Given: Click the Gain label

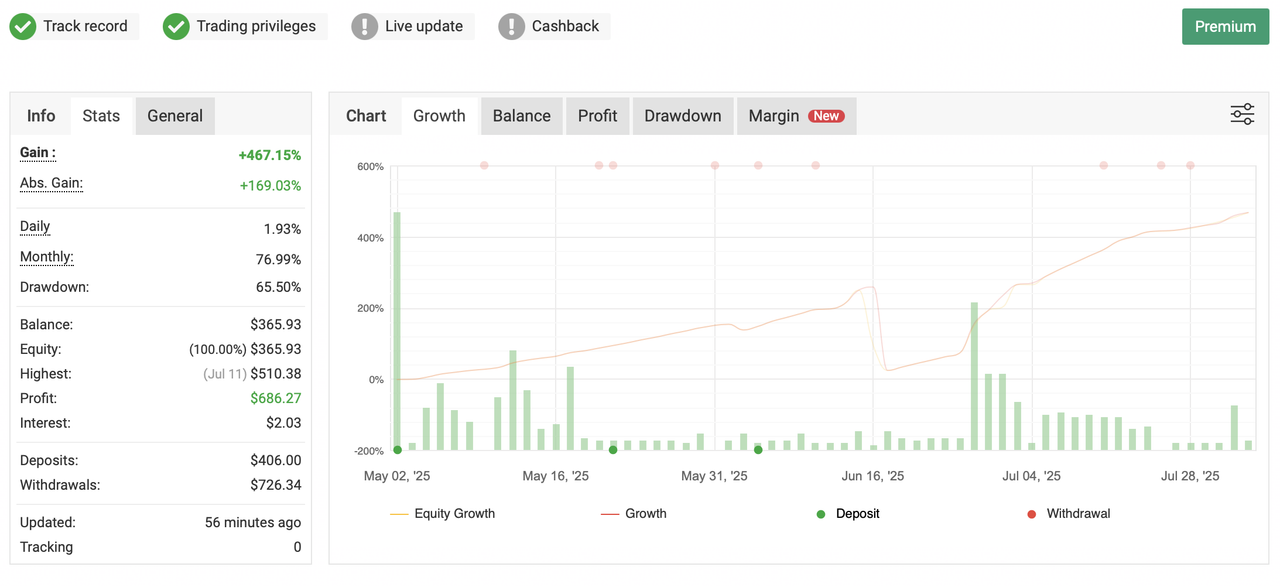Looking at the screenshot, I should (x=38, y=153).
